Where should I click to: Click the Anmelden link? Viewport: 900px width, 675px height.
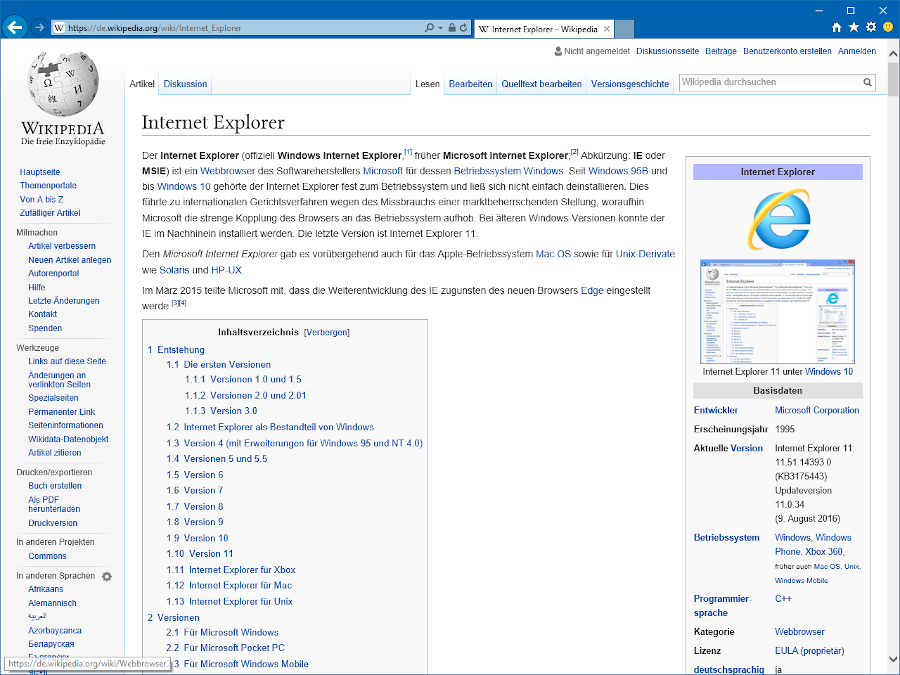[x=857, y=51]
